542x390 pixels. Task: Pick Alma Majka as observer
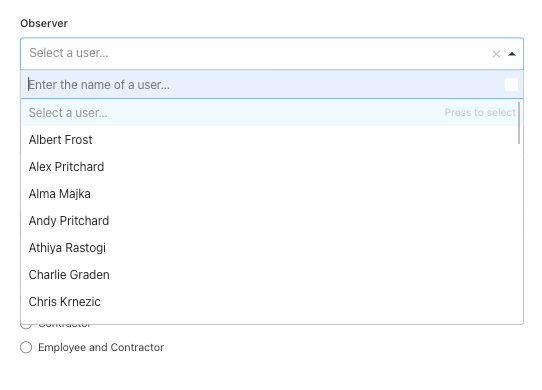(270, 194)
